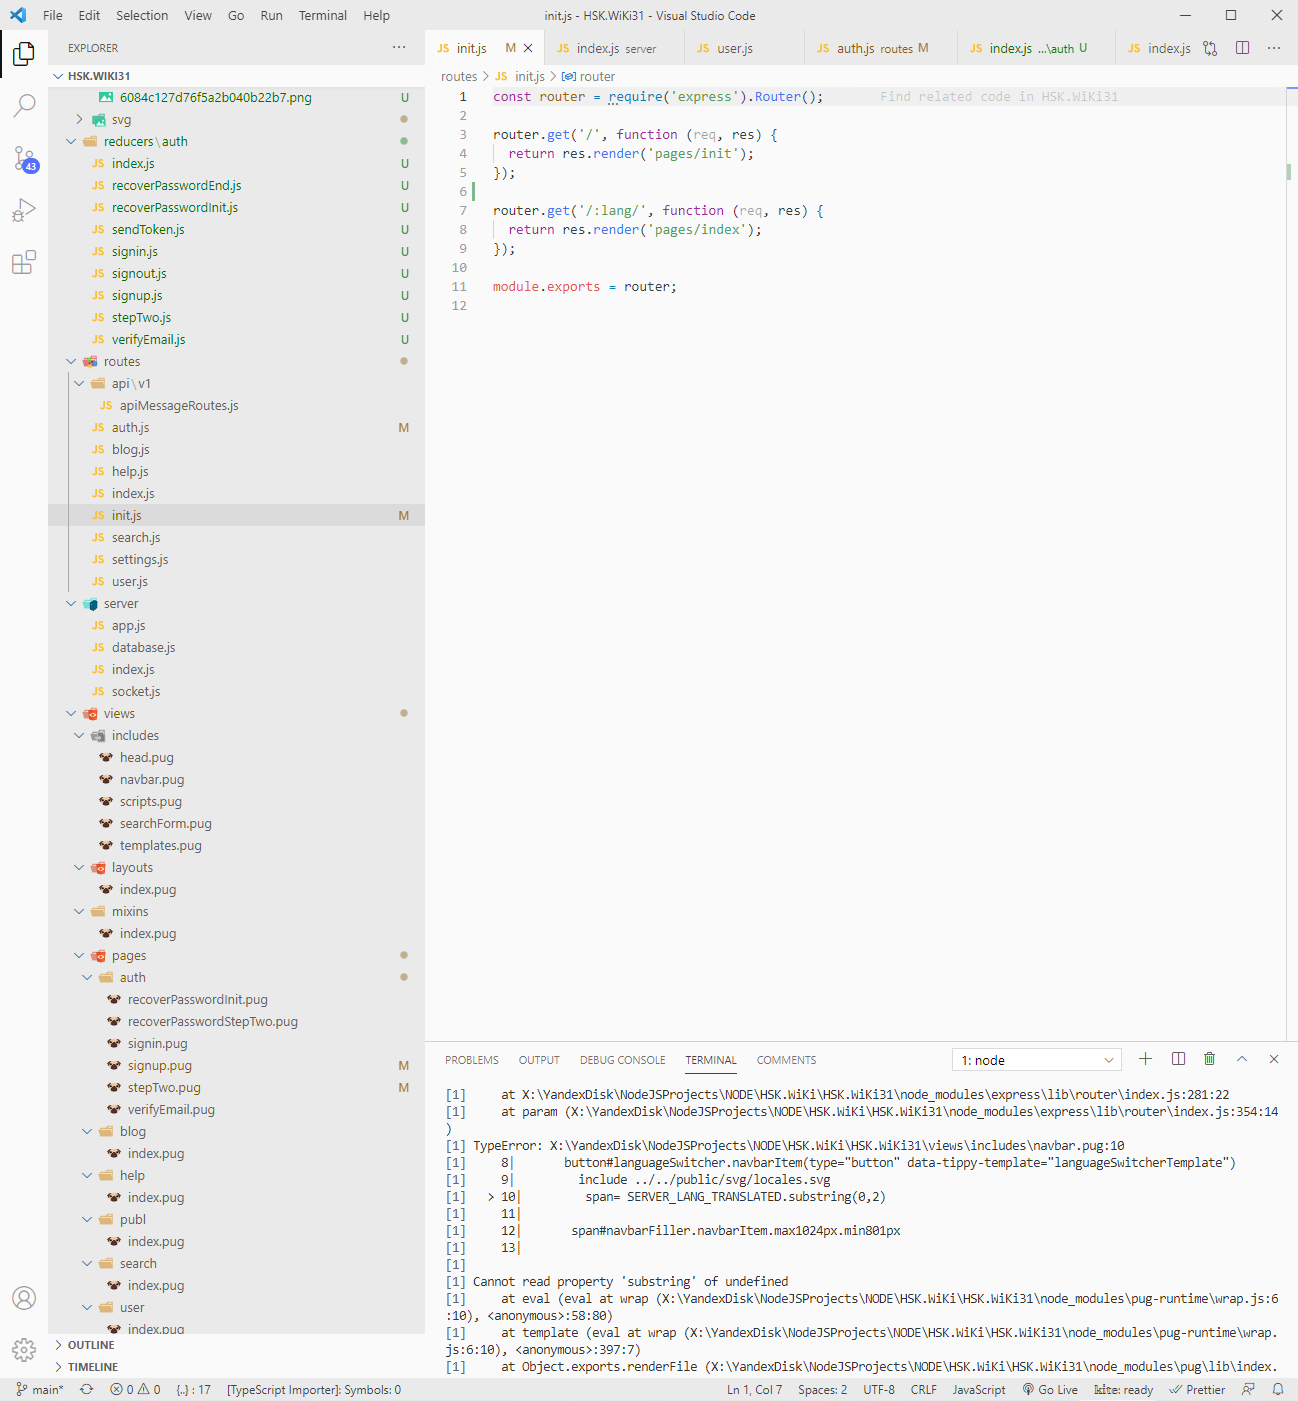Image resolution: width=1298 pixels, height=1401 pixels.
Task: Close the terminal panel
Action: [x=1274, y=1059]
